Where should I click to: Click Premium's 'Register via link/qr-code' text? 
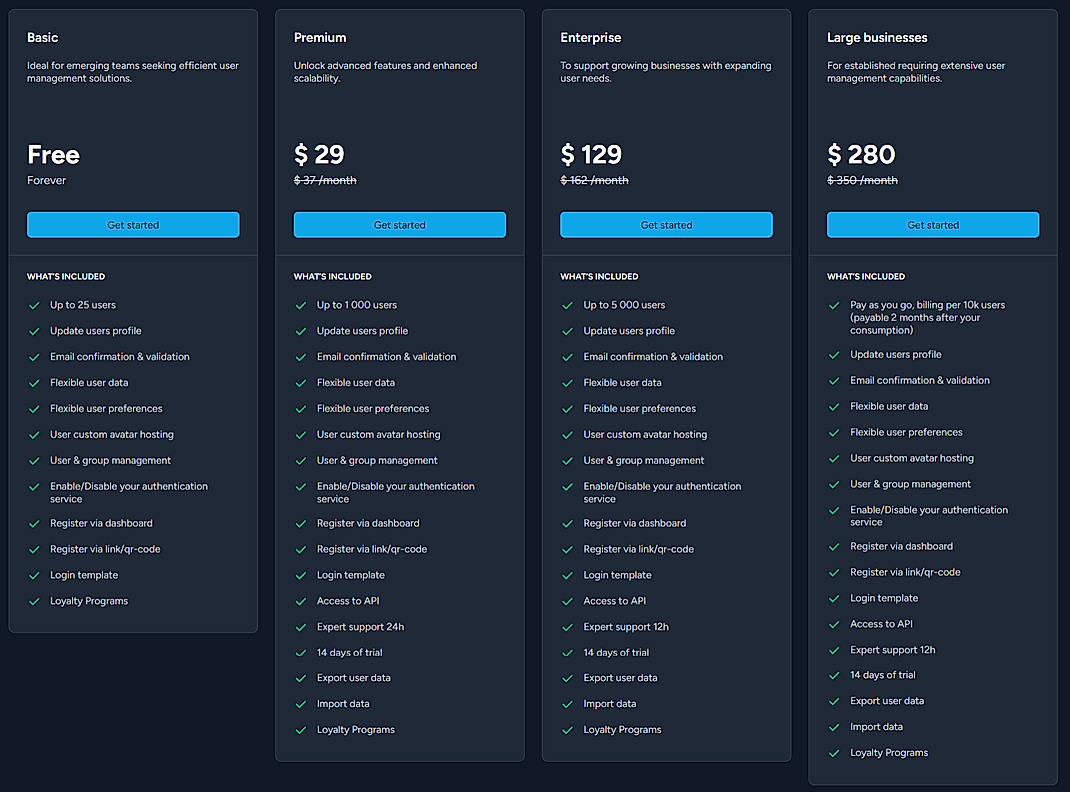tap(372, 549)
